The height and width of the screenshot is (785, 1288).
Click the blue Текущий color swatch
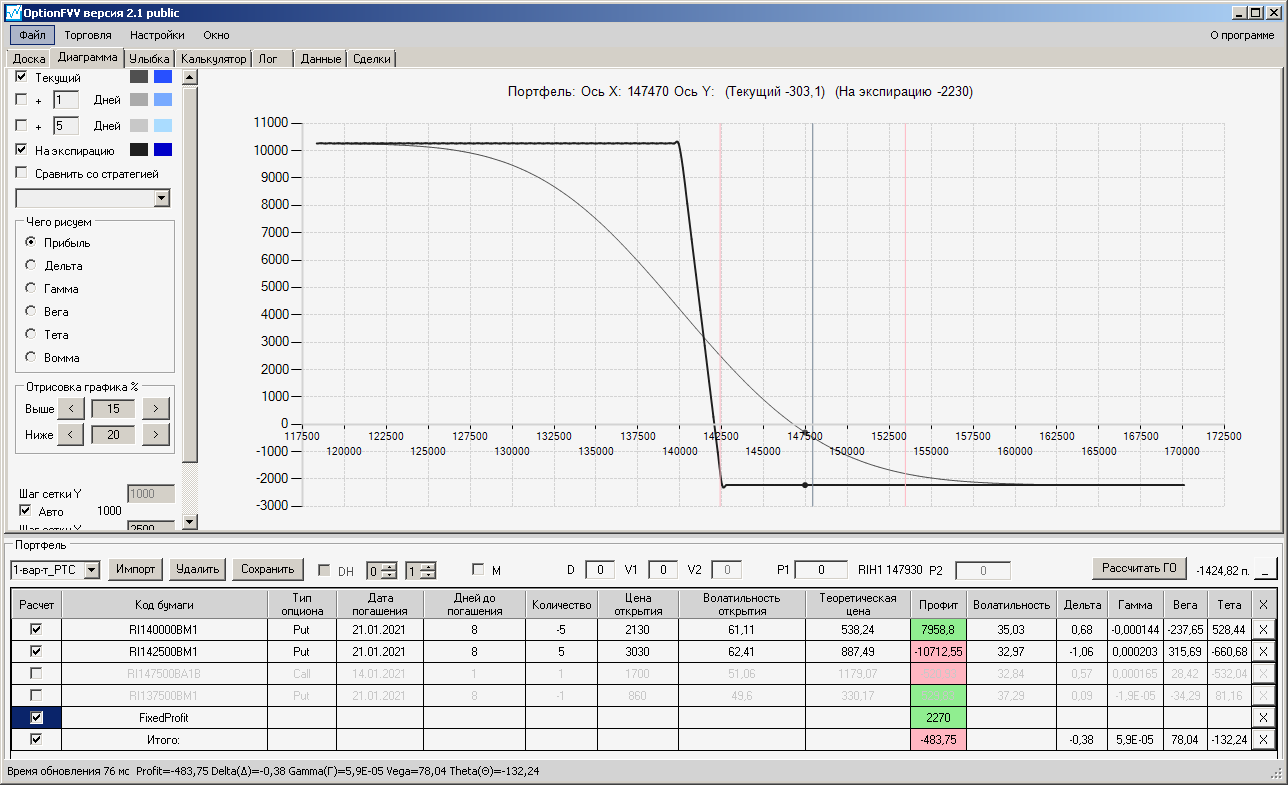pos(163,77)
